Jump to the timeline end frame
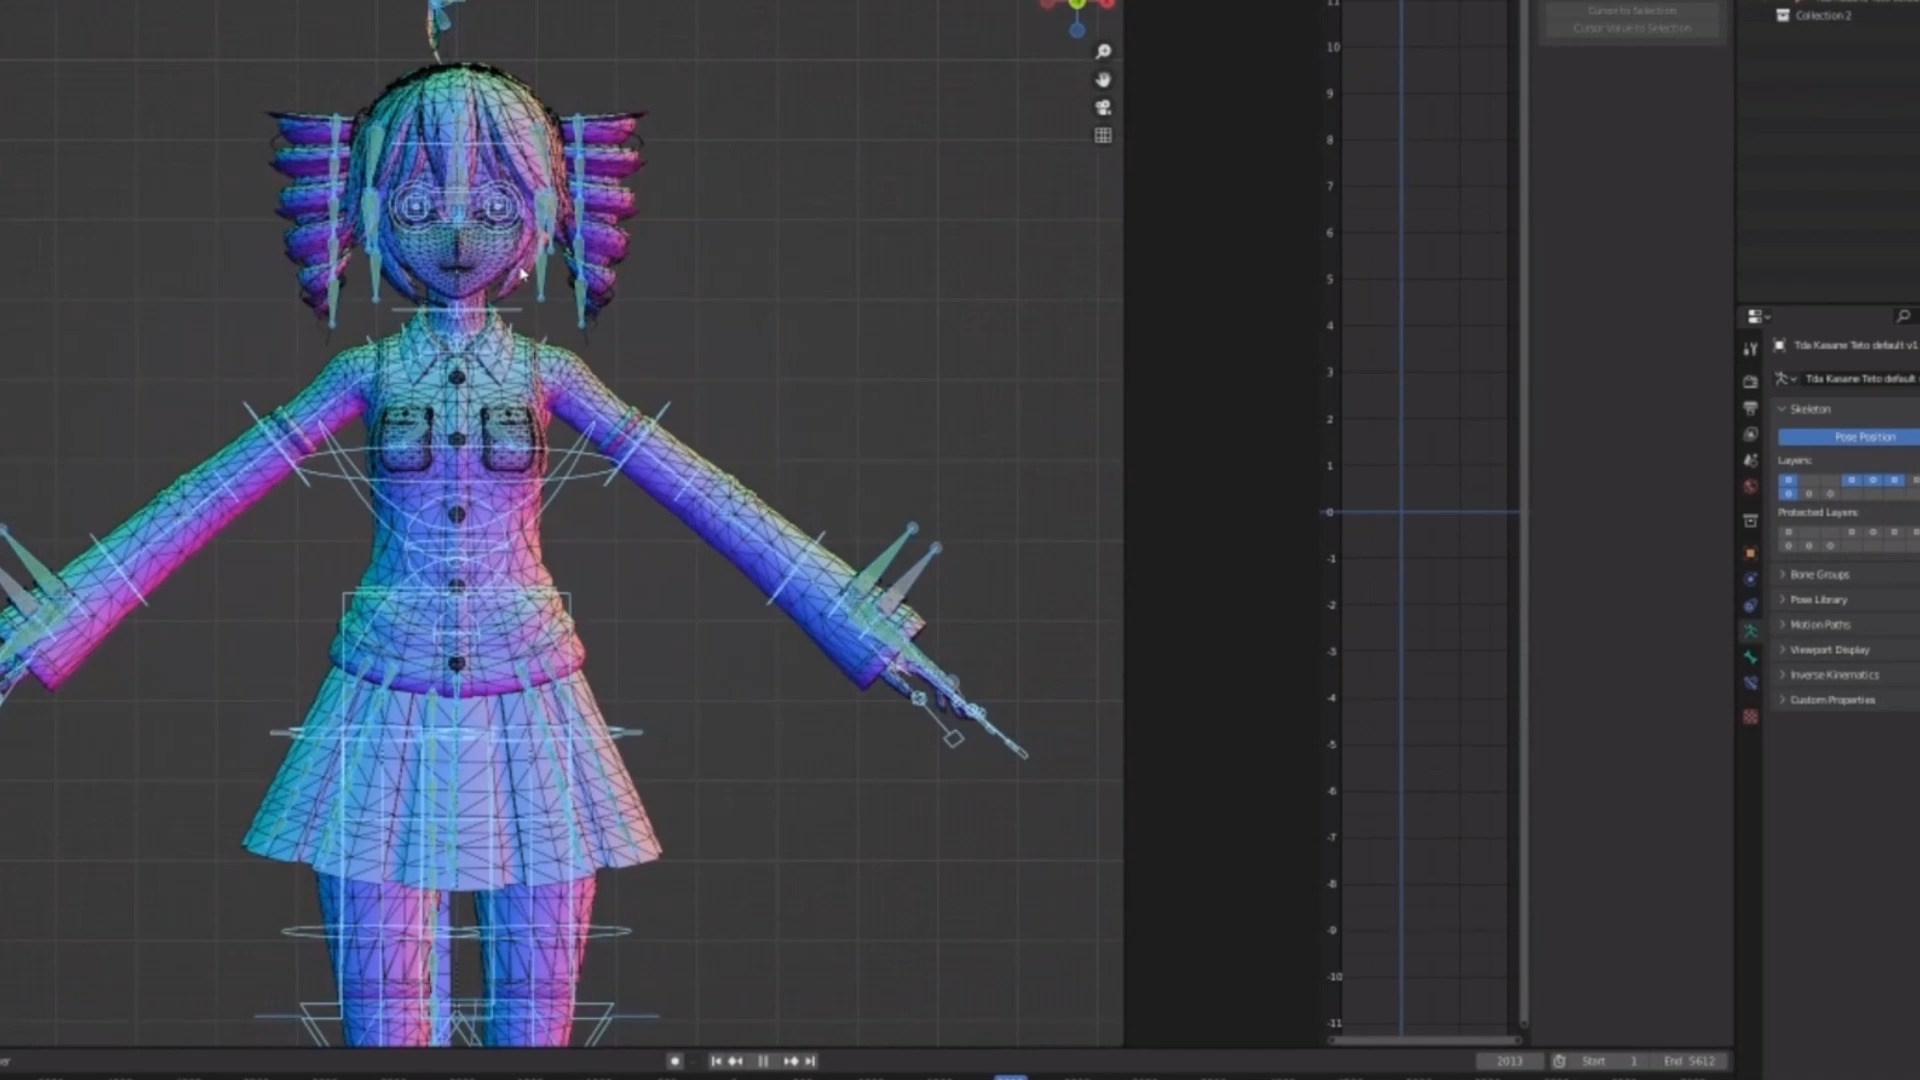Viewport: 1920px width, 1080px height. [x=810, y=1061]
